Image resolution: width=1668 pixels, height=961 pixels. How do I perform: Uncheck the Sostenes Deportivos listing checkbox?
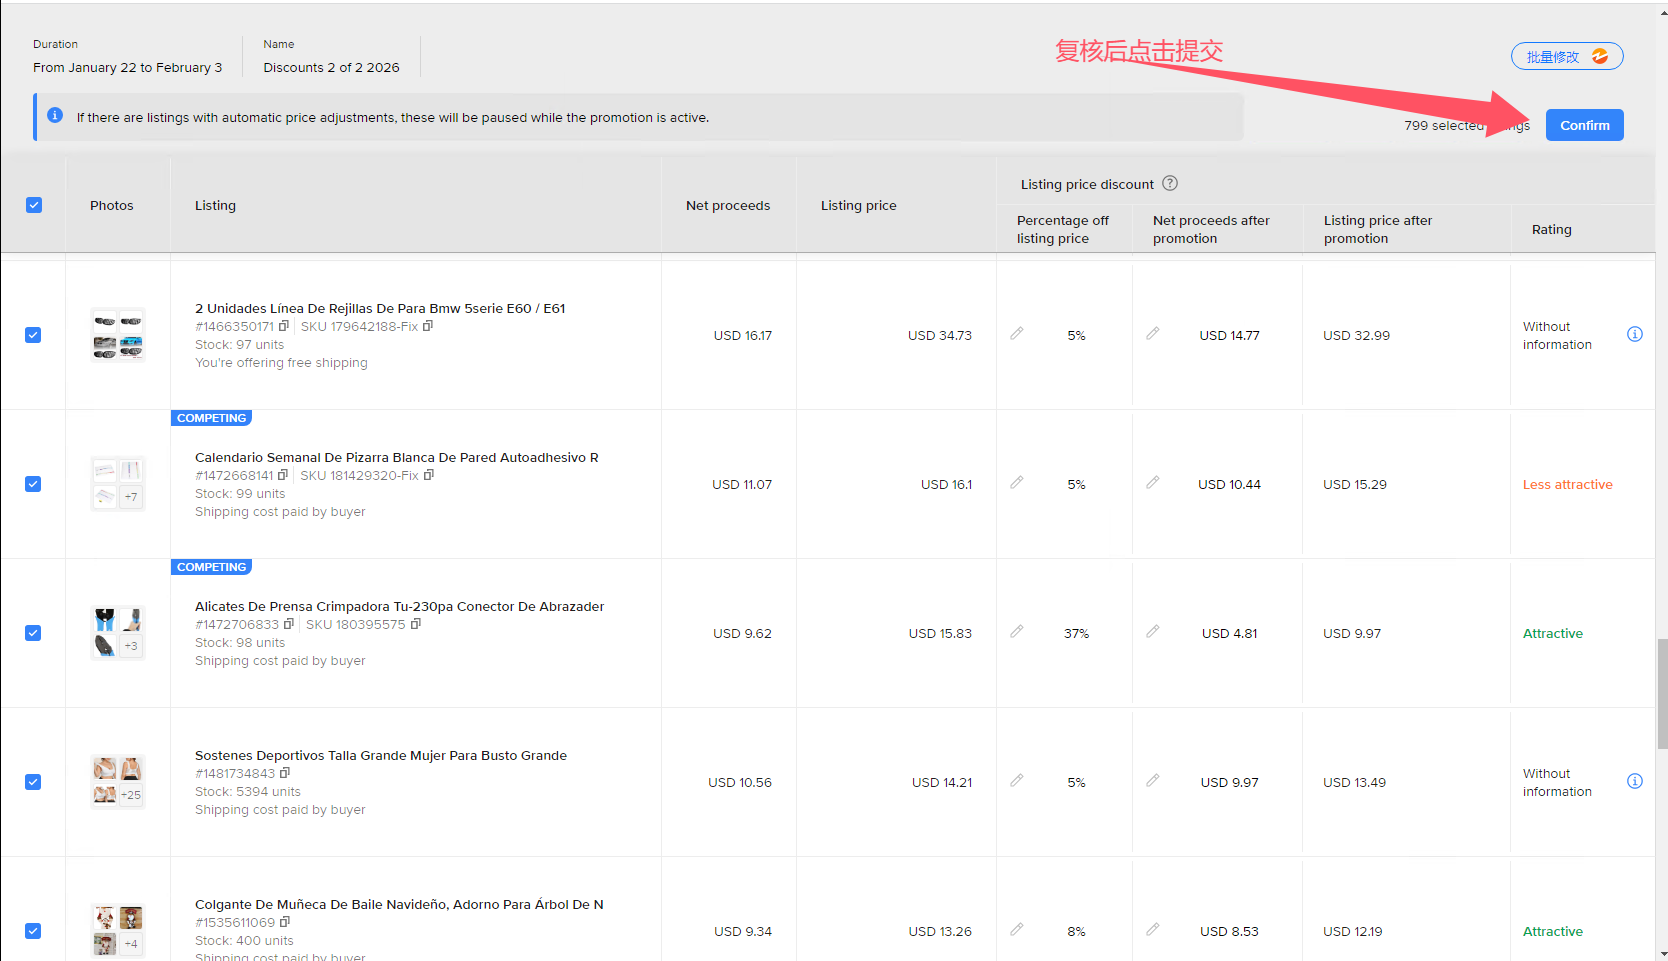33,782
